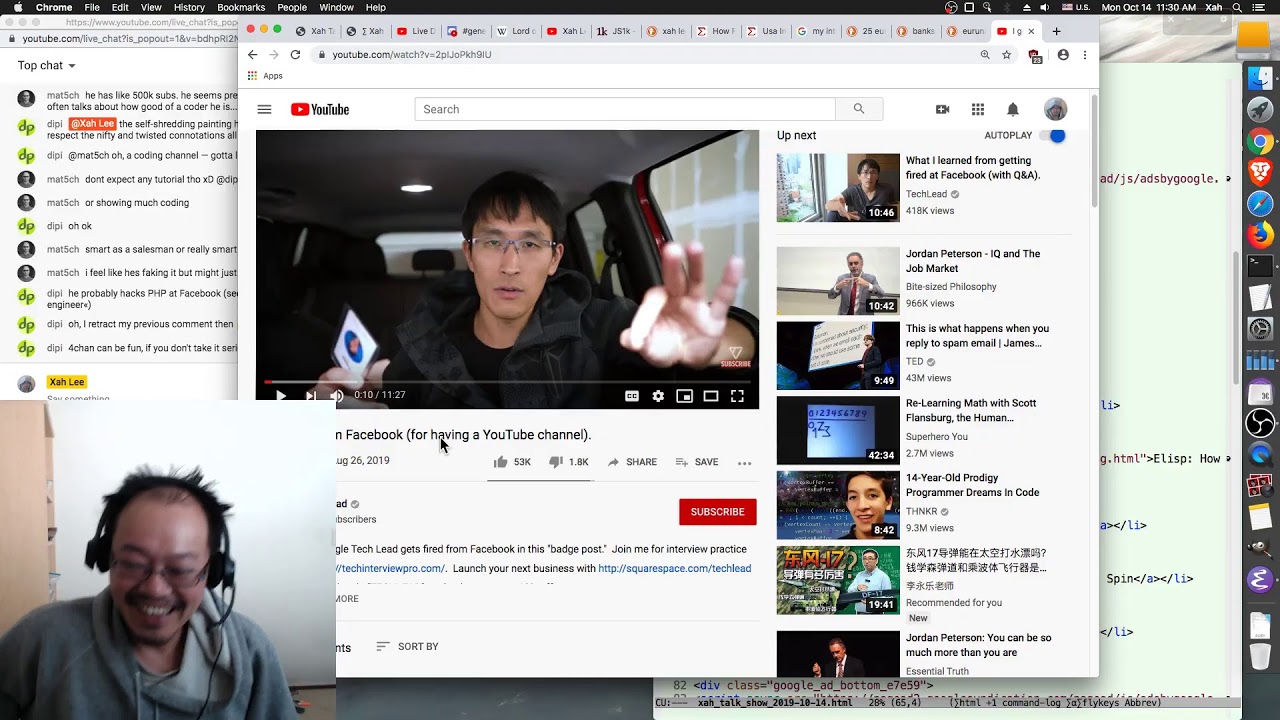Viewport: 1280px width, 720px height.
Task: Switch to the How F tab
Action: click(x=715, y=31)
